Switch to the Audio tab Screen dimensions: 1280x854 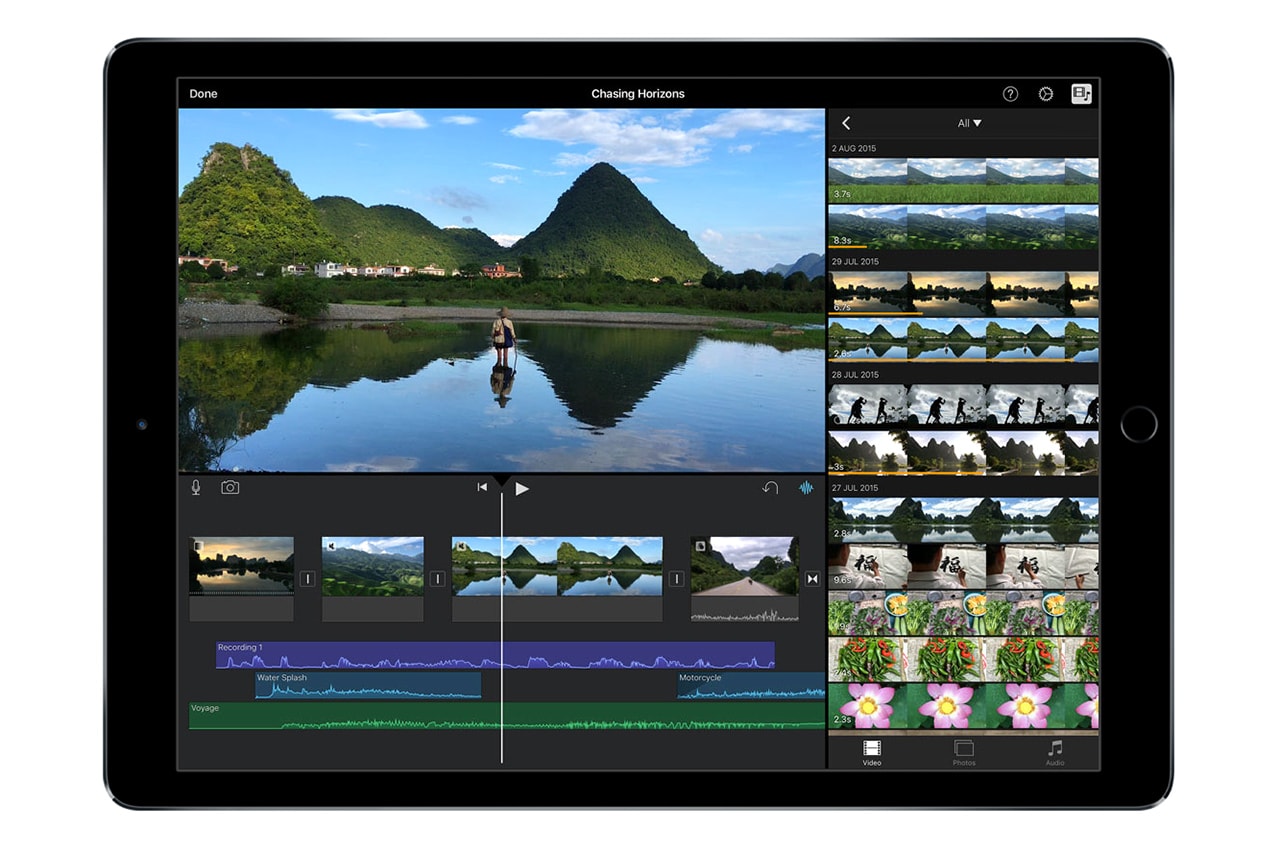coord(1055,753)
